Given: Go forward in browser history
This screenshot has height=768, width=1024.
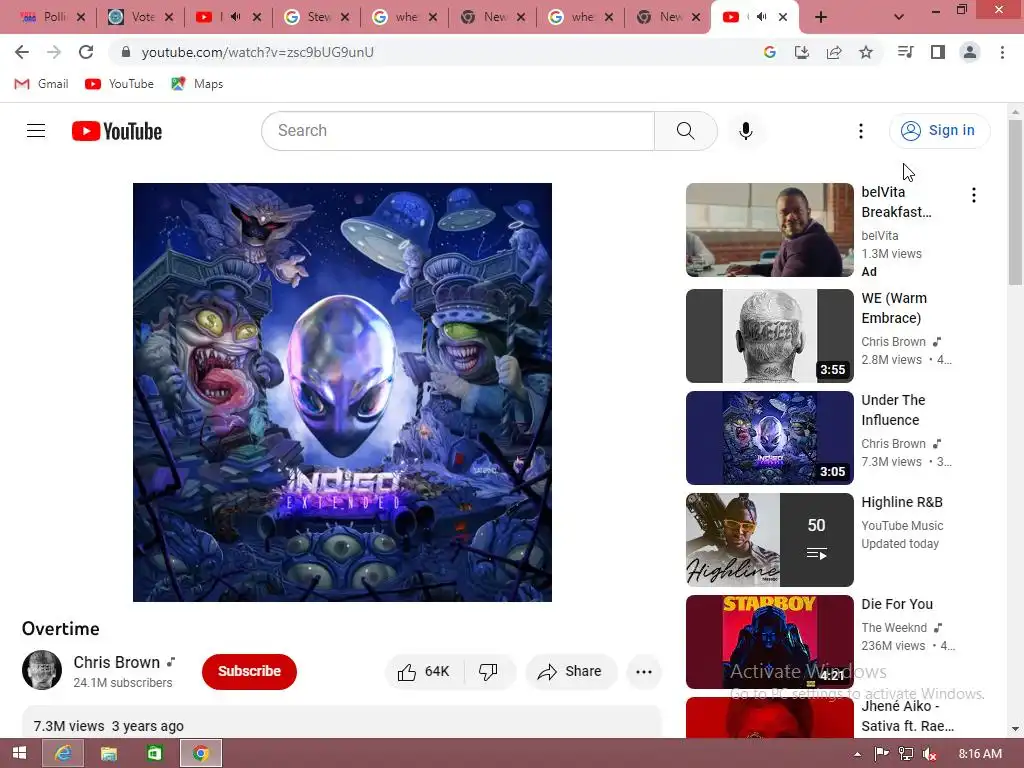Looking at the screenshot, I should click(x=54, y=52).
